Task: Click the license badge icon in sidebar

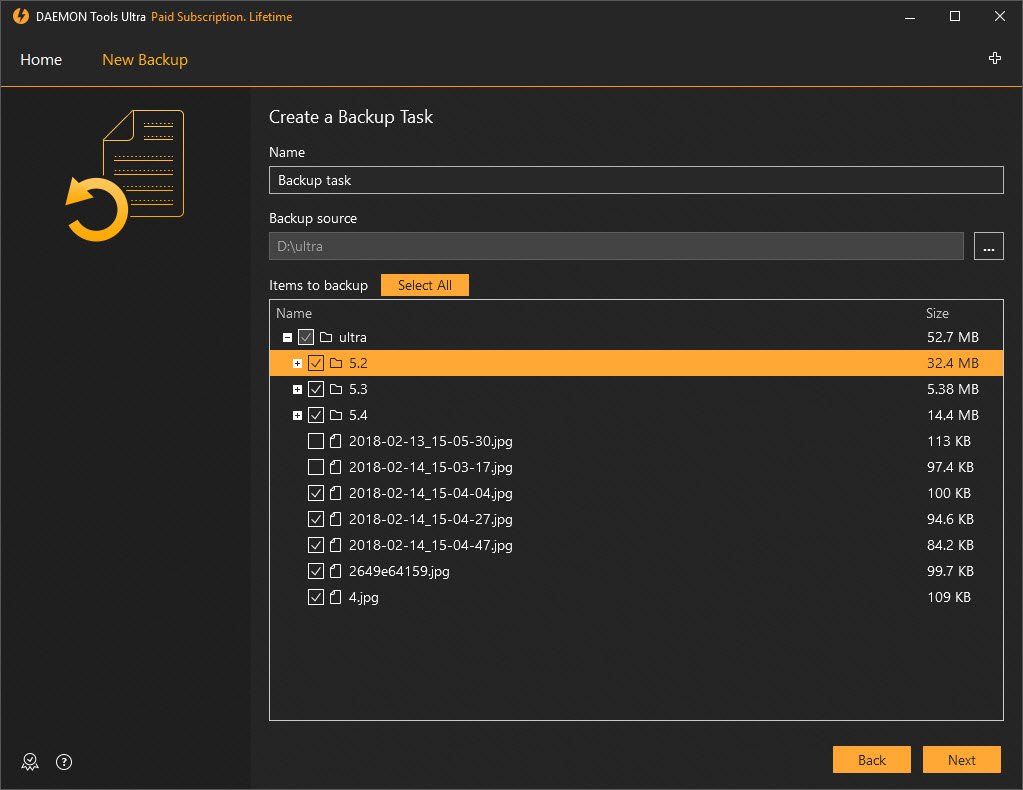Action: (31, 762)
